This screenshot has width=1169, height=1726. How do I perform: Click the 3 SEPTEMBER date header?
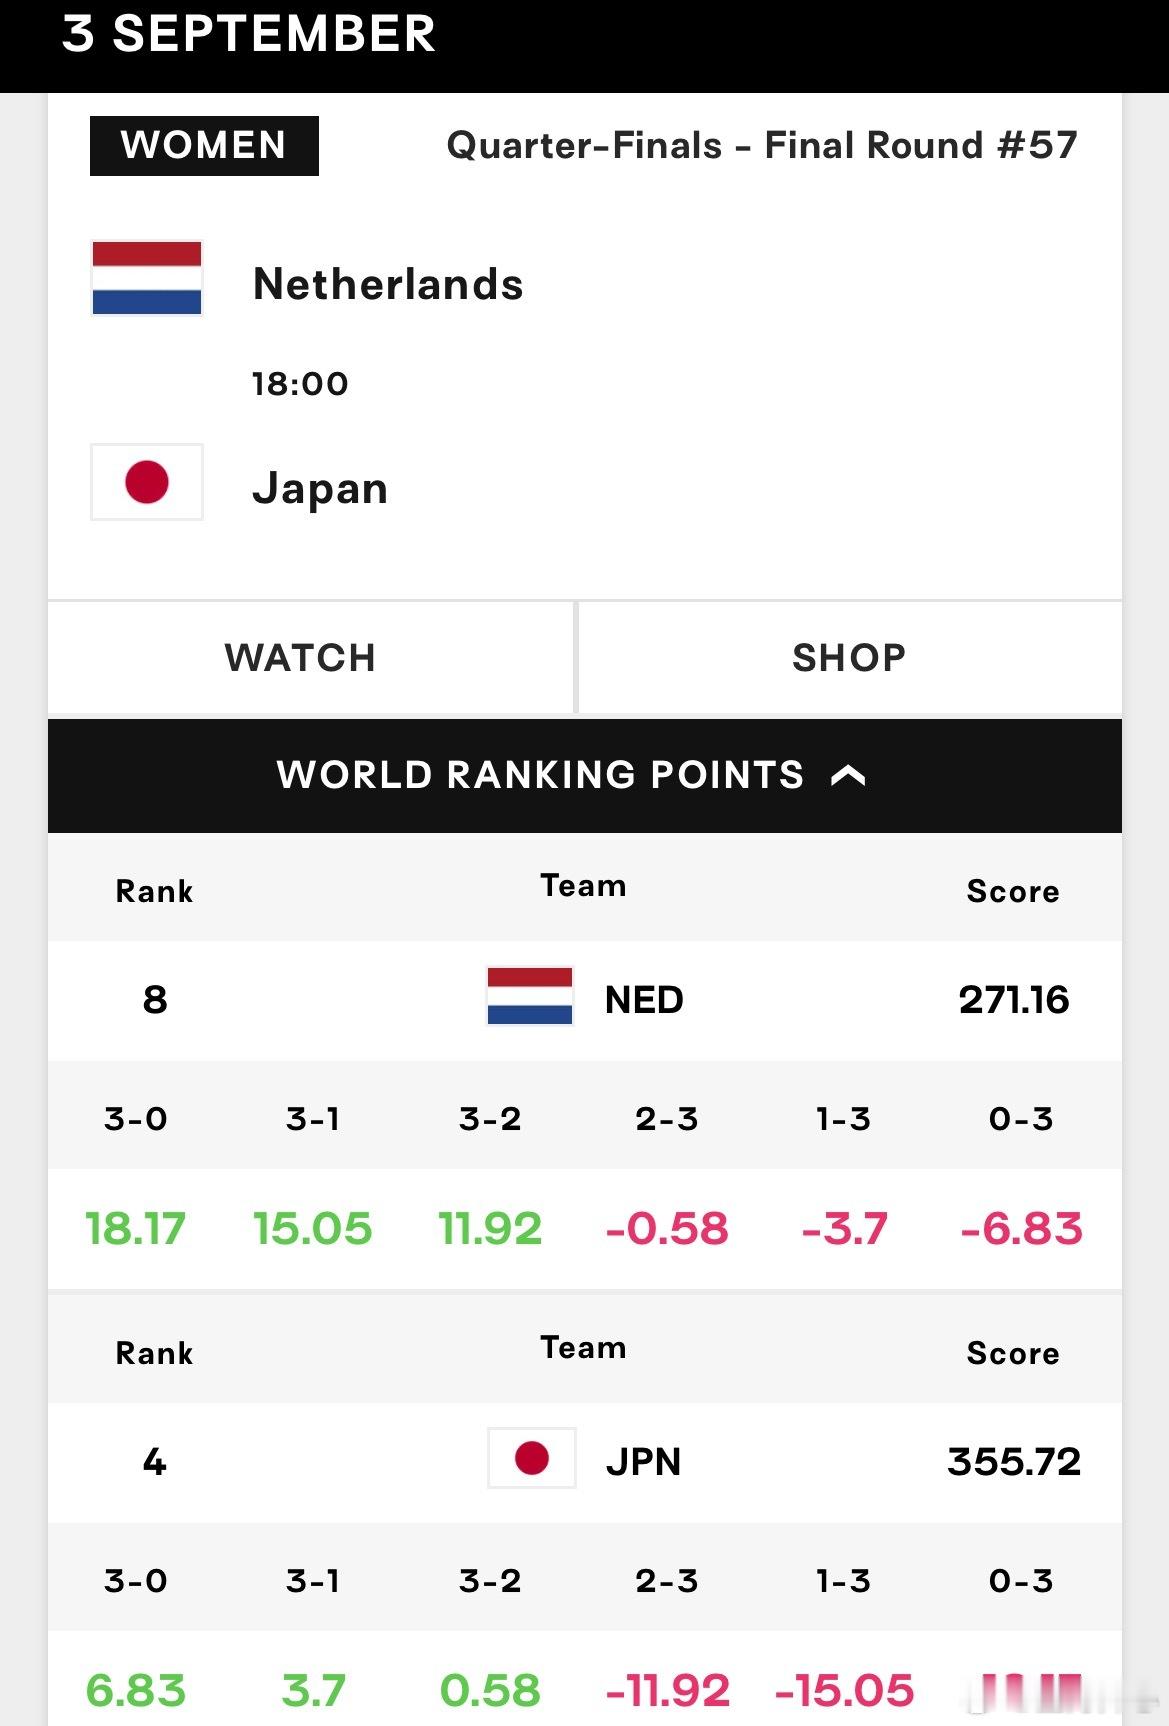point(249,34)
